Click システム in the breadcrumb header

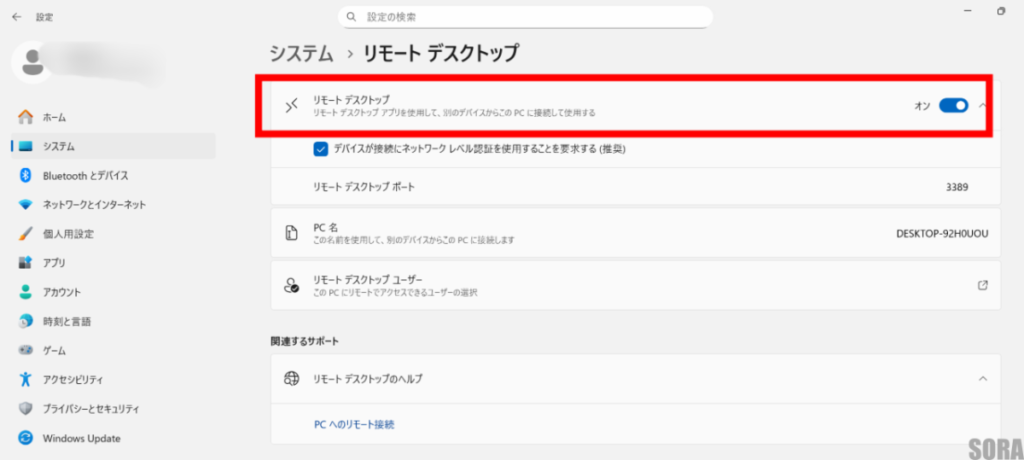302,53
